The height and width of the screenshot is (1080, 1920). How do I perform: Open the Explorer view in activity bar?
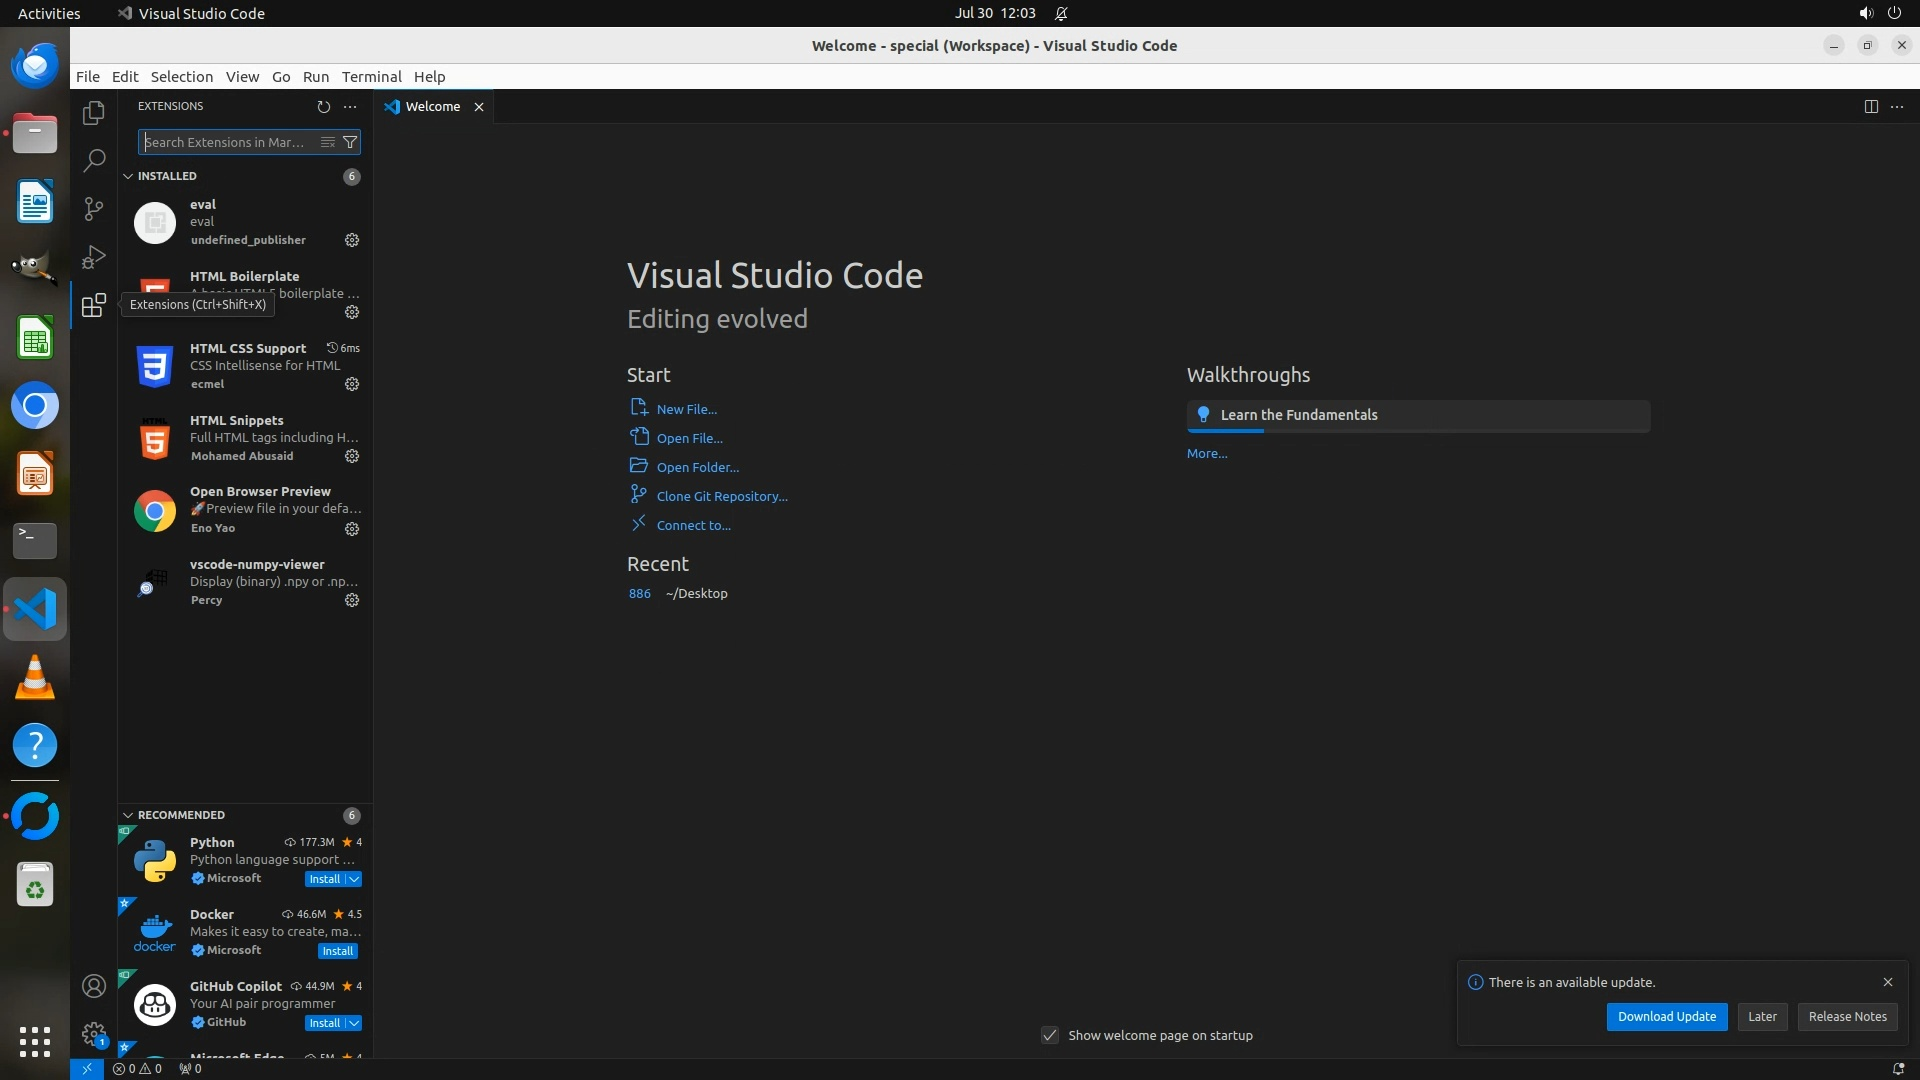pyautogui.click(x=93, y=113)
